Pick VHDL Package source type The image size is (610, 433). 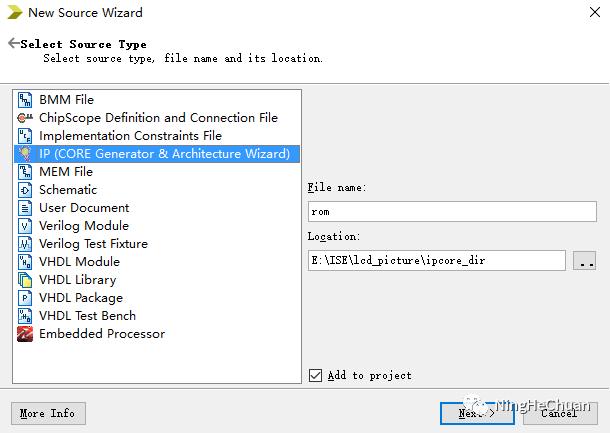(x=81, y=298)
